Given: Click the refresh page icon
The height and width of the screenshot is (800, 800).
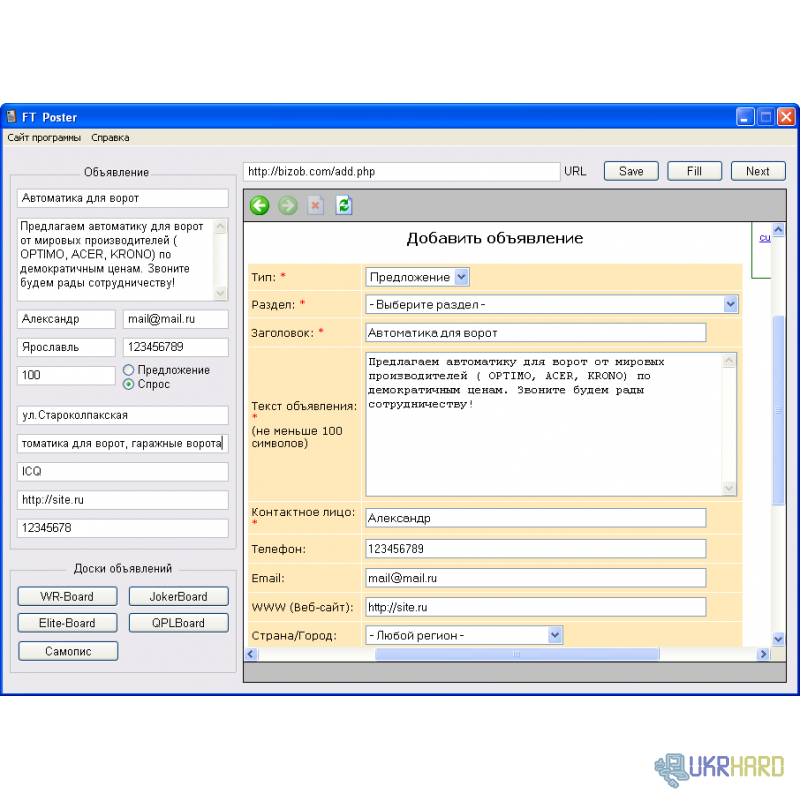Looking at the screenshot, I should (x=344, y=206).
